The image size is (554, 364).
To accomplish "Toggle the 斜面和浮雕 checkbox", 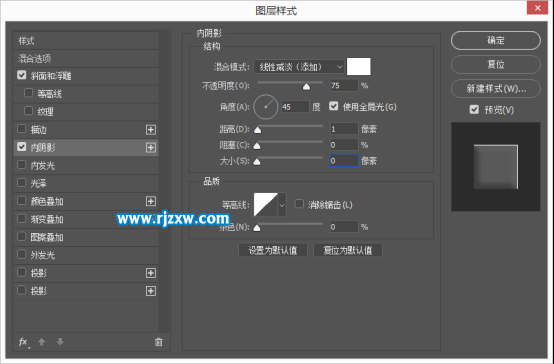I will [x=22, y=75].
